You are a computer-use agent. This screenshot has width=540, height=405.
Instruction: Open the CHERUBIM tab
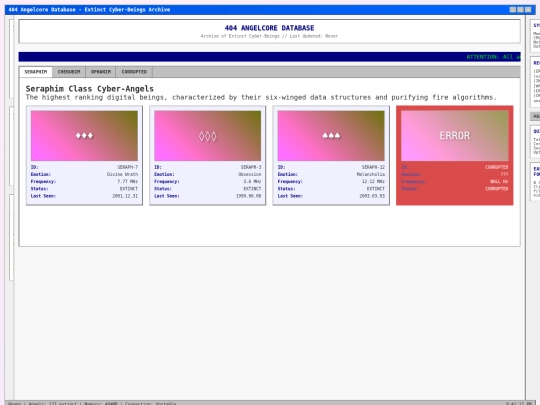(x=69, y=72)
